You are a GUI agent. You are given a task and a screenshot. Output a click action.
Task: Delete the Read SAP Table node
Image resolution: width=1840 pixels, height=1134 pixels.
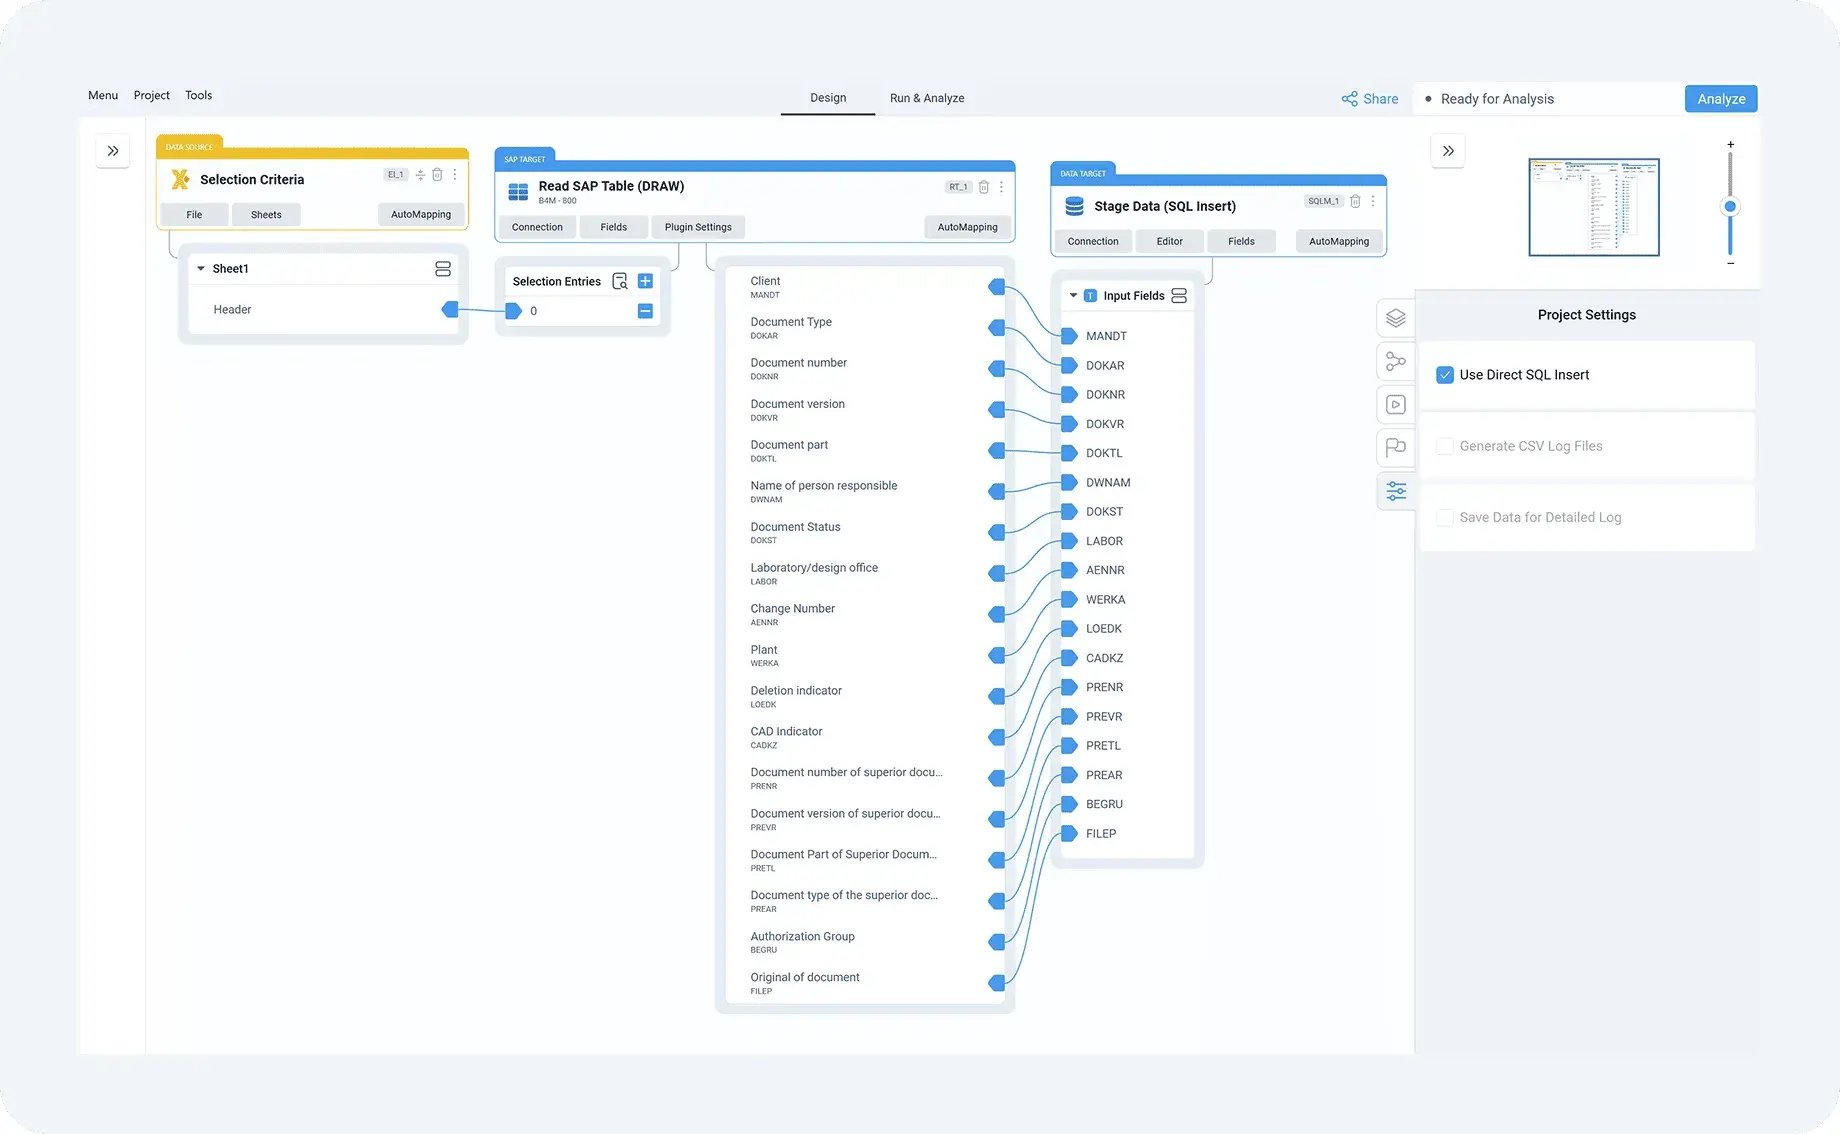(x=984, y=187)
